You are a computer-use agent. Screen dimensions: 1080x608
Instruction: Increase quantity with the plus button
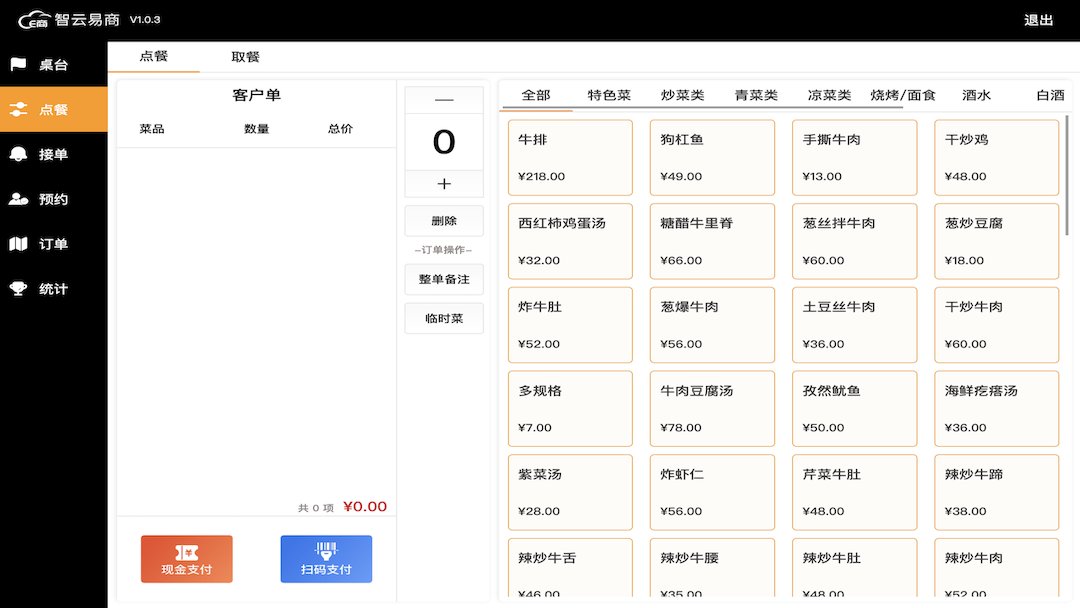[444, 184]
